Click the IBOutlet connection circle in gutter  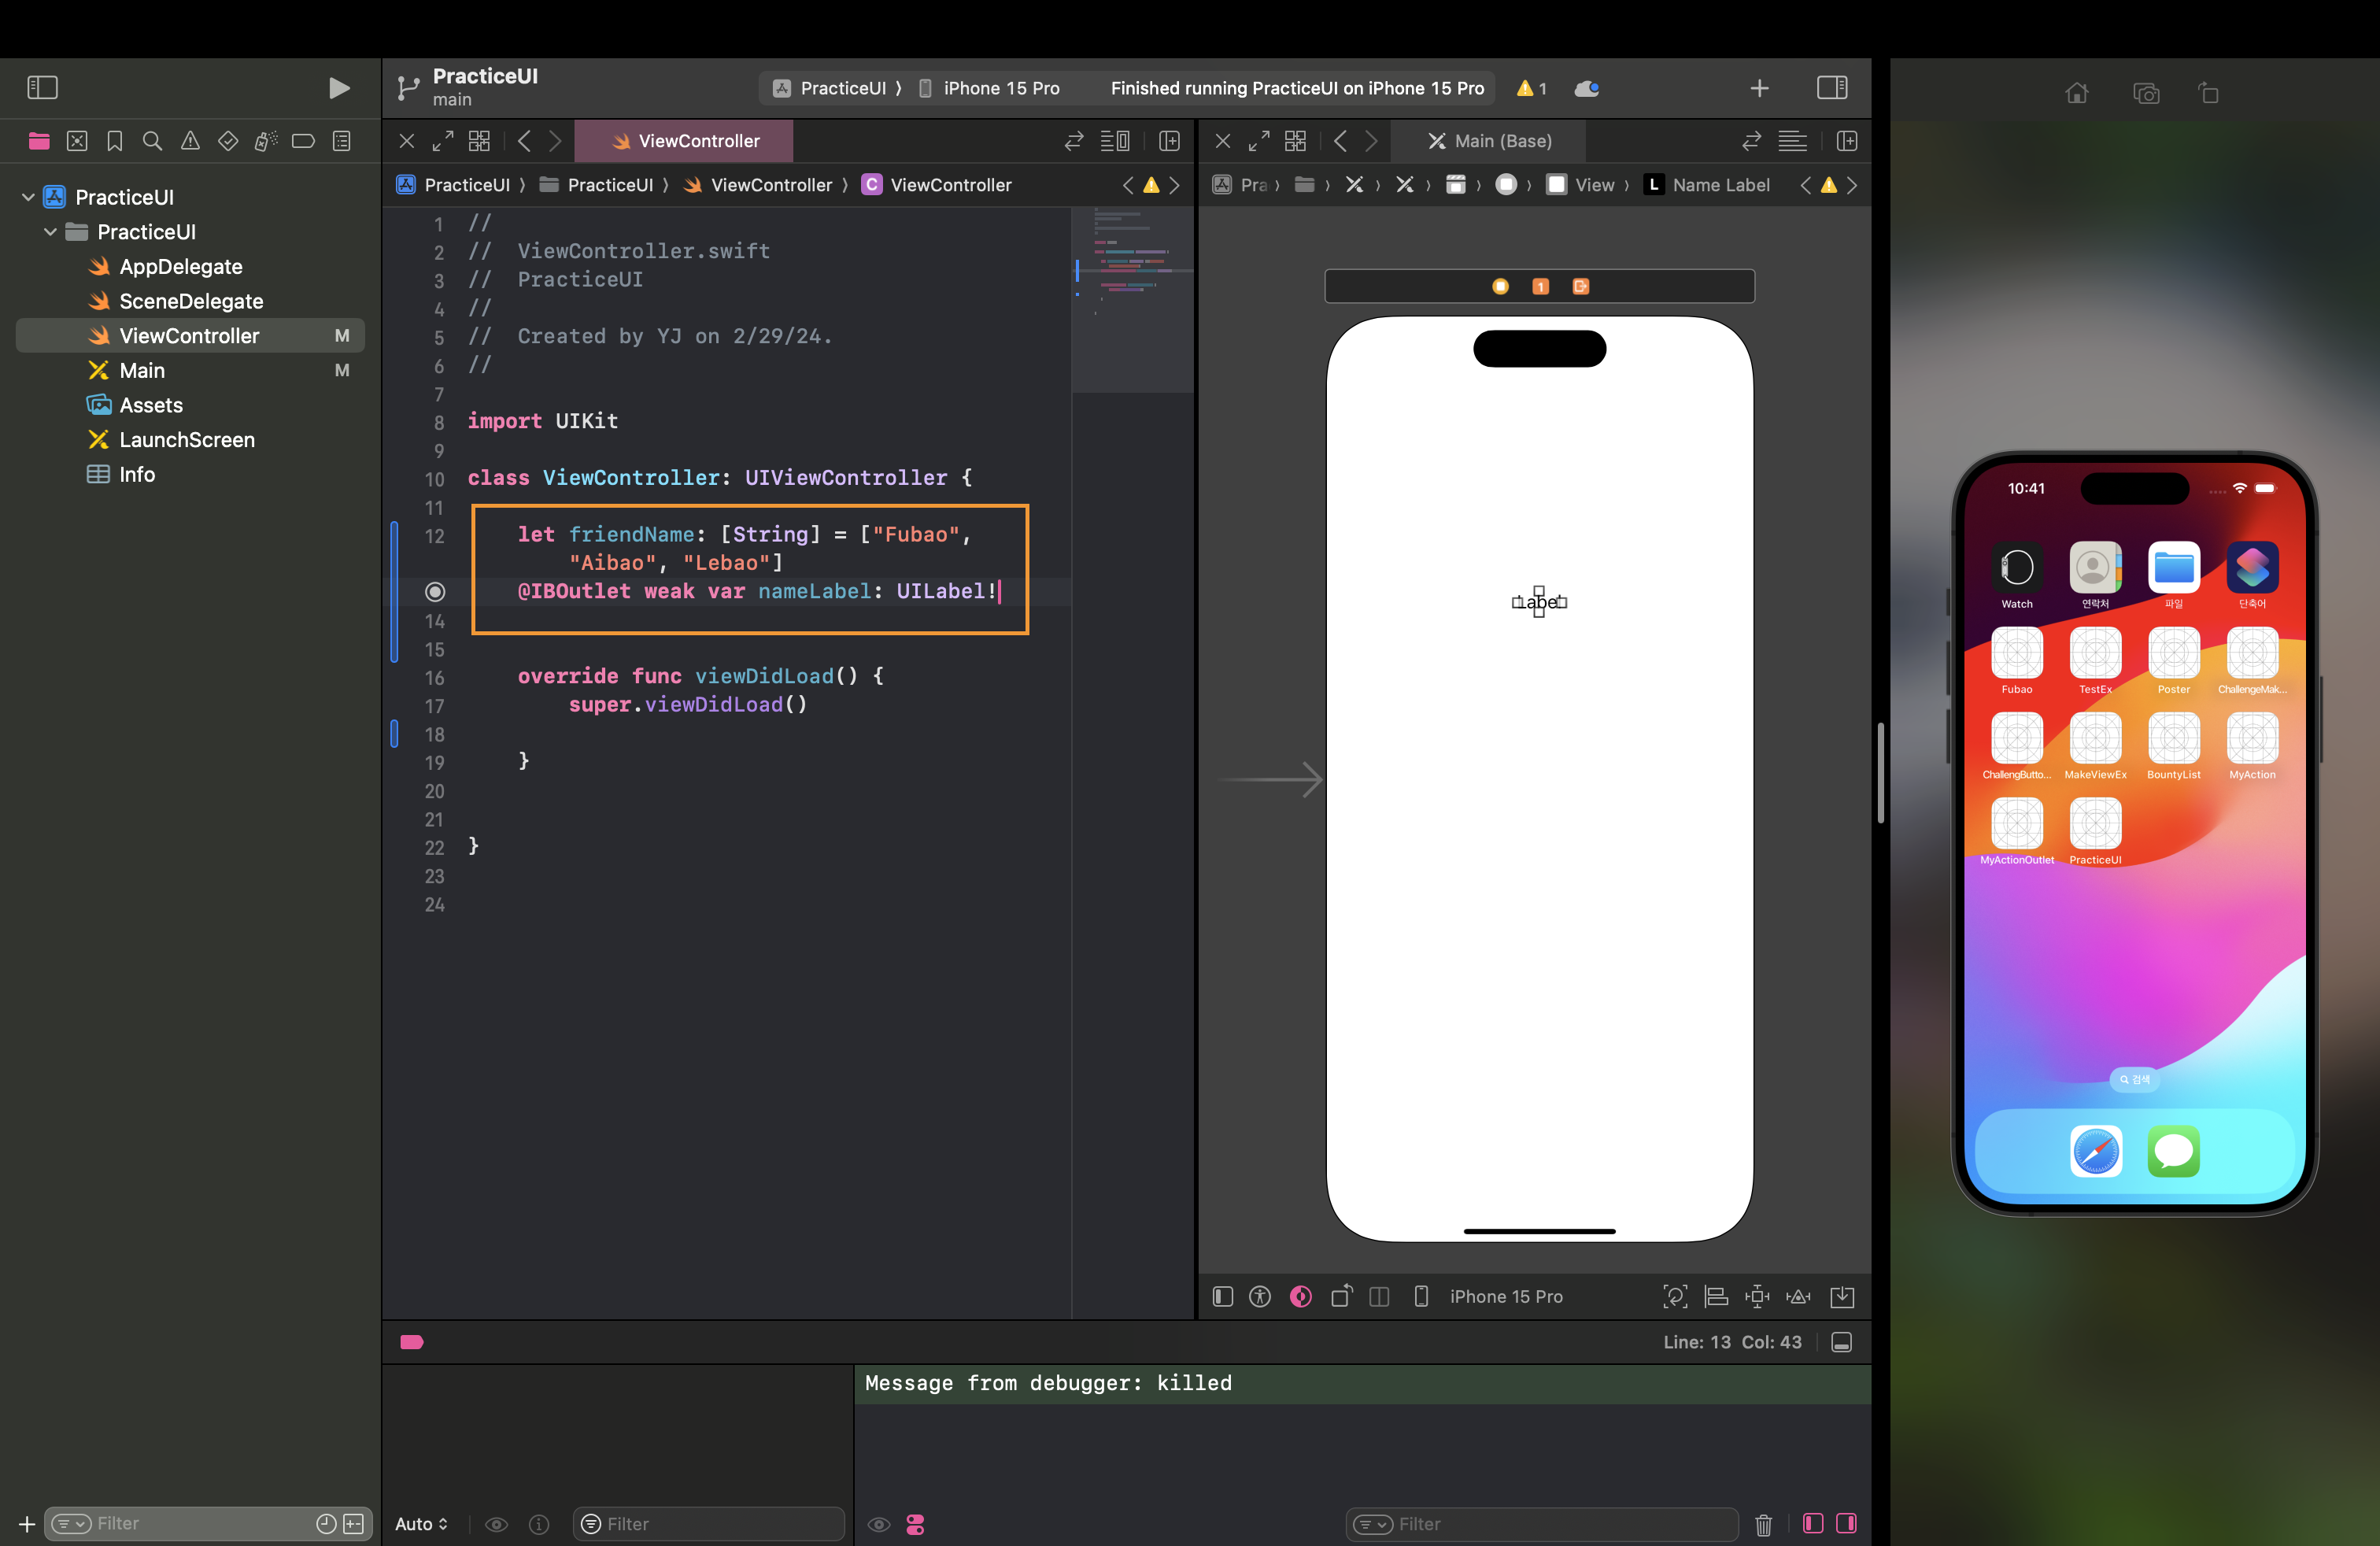pyautogui.click(x=435, y=592)
